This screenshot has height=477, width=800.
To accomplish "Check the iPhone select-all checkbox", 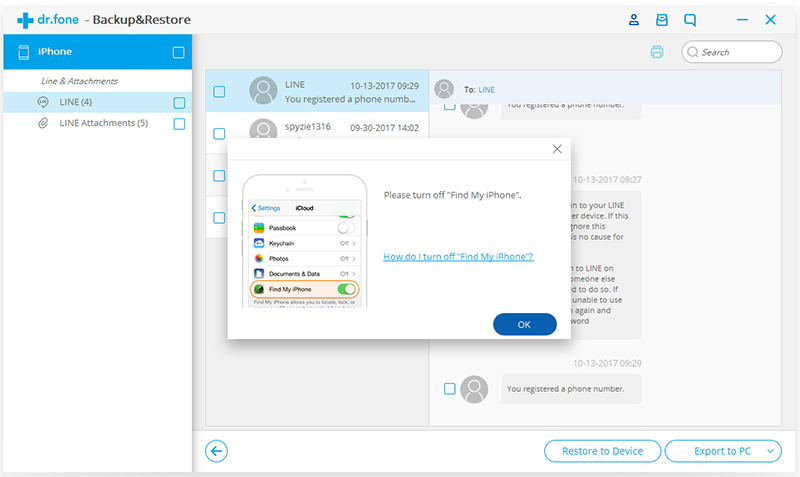I will click(179, 53).
